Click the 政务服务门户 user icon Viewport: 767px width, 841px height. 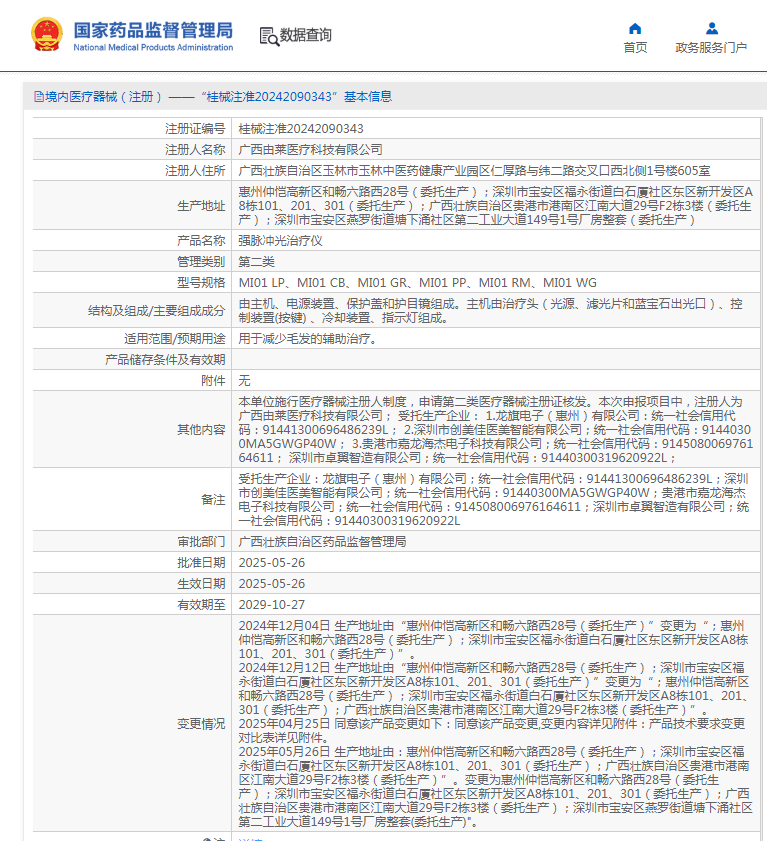(x=712, y=28)
